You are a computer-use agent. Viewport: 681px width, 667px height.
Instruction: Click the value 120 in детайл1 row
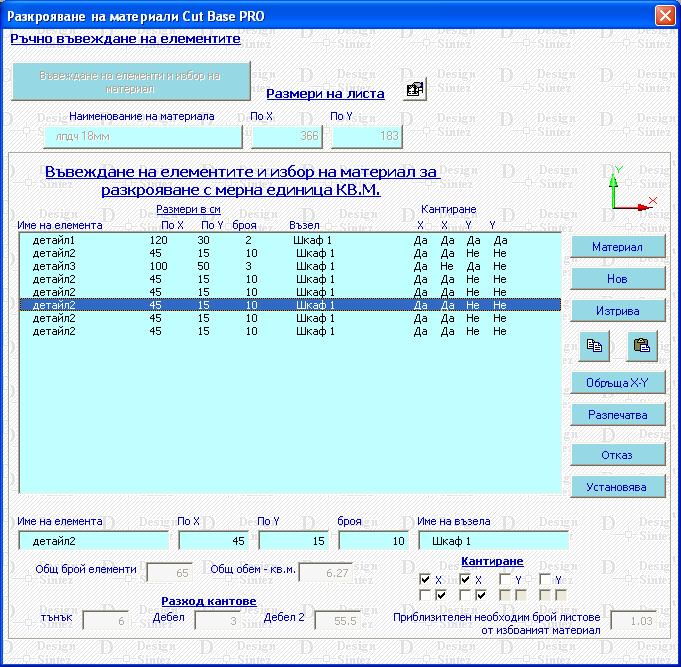tap(159, 240)
